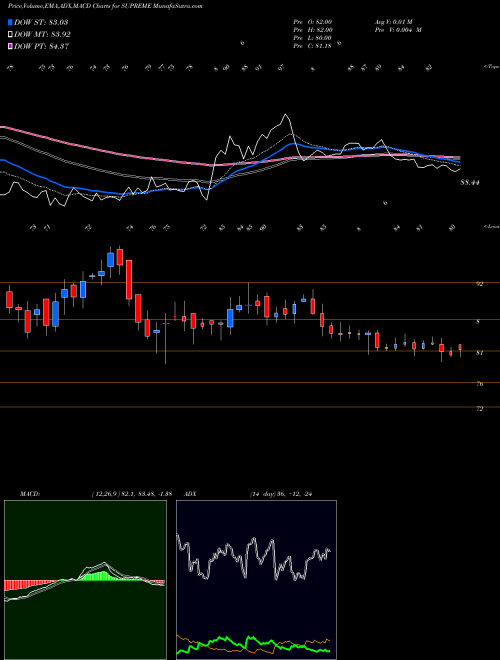The height and width of the screenshot is (660, 500).
Task: Click the 'Avg V: 0.01 M' volume text
Action: point(394,21)
